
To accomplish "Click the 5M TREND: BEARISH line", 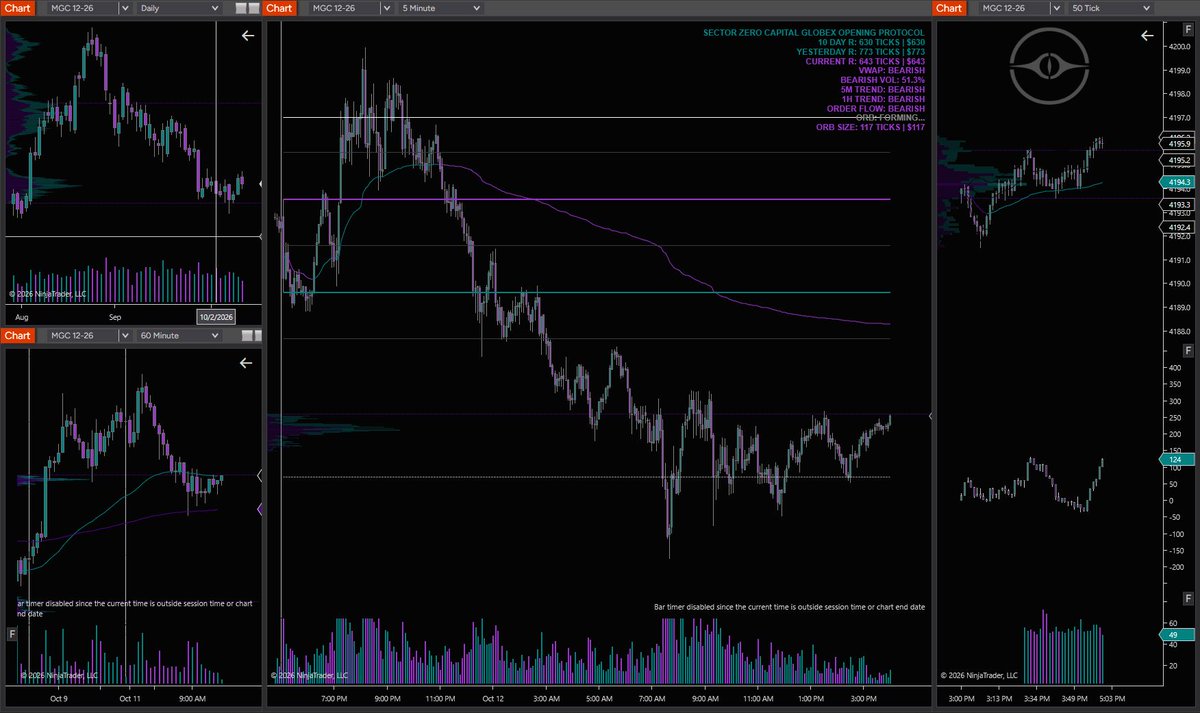I will coord(883,90).
